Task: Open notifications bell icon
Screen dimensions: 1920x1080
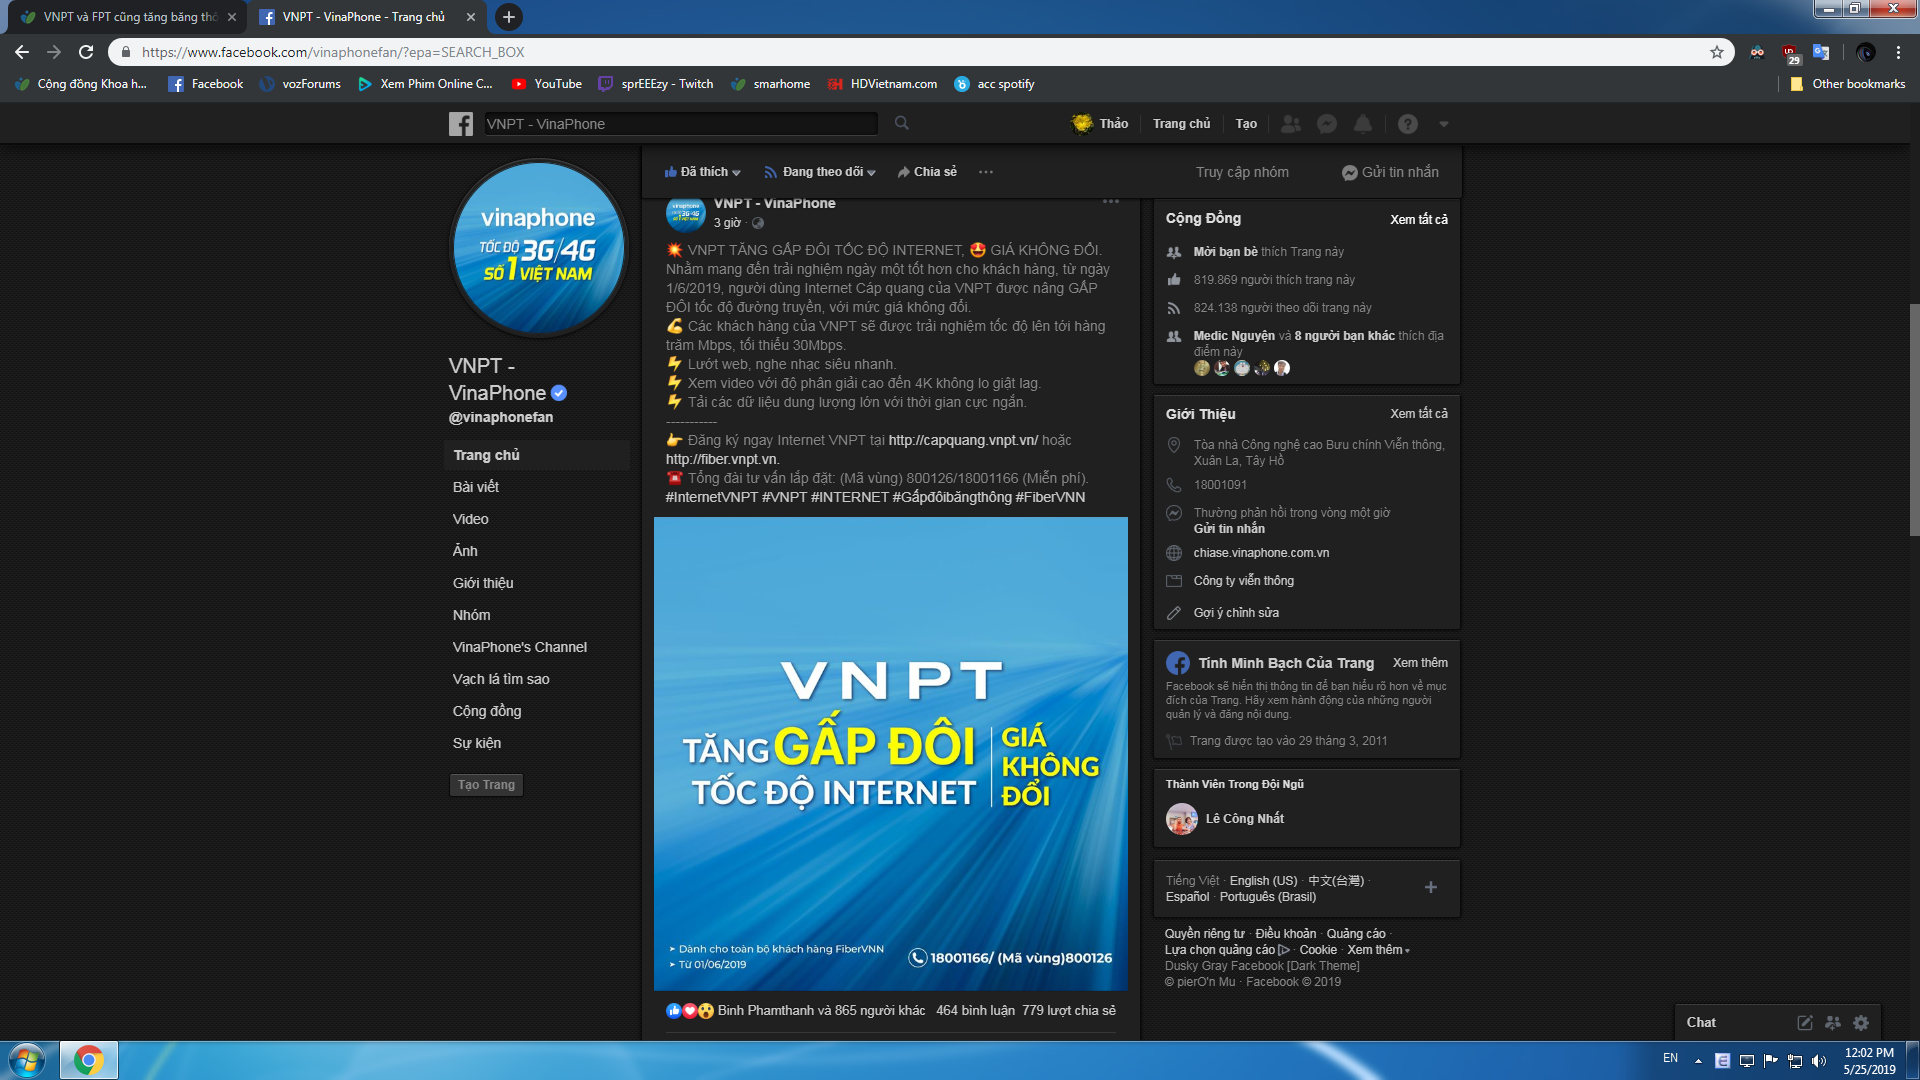Action: point(1363,124)
